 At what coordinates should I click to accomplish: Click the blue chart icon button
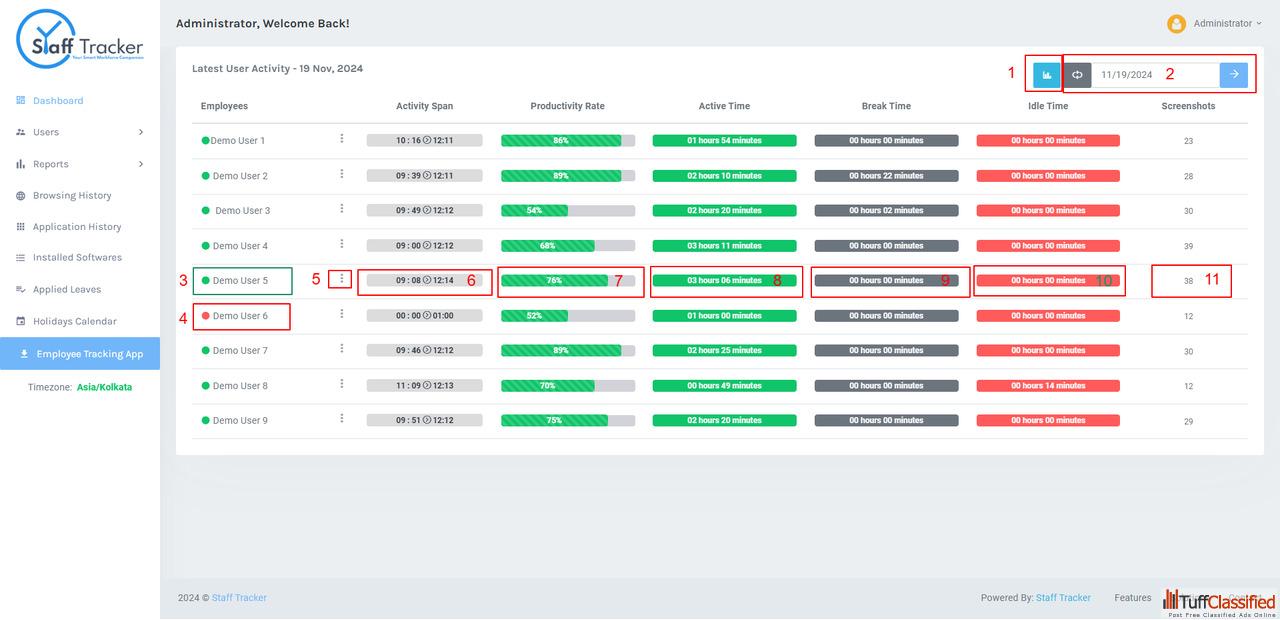[1047, 75]
